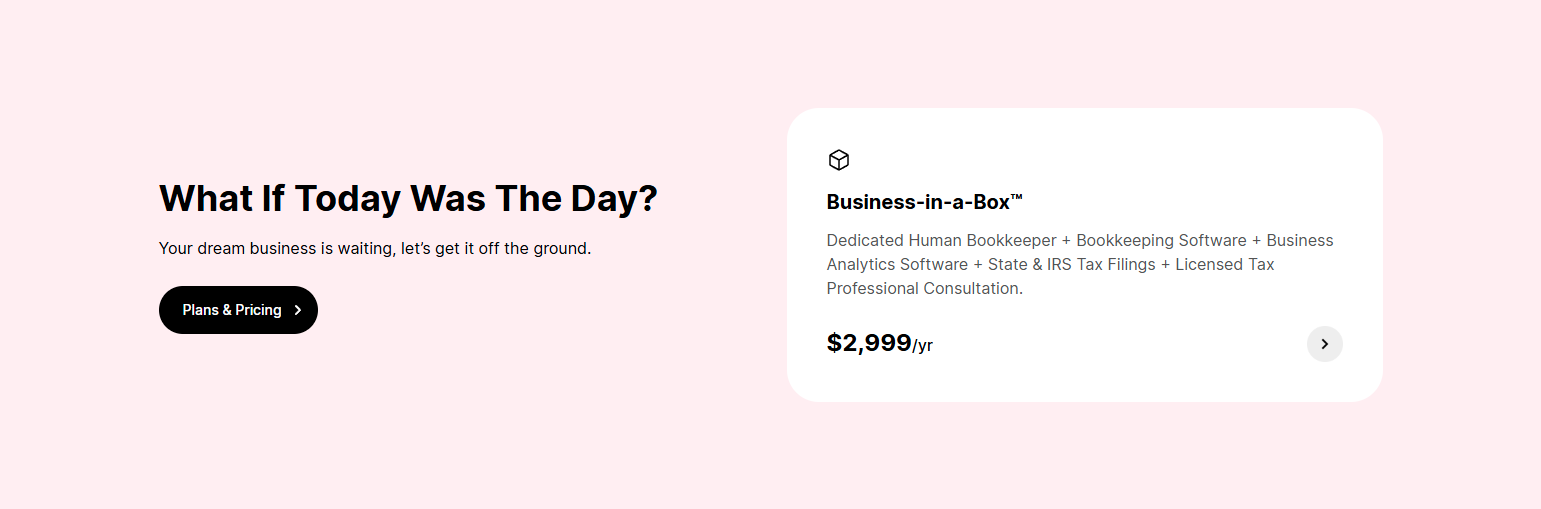The width and height of the screenshot is (1541, 509).
Task: Click the cube icon on the card
Action: (x=838, y=160)
